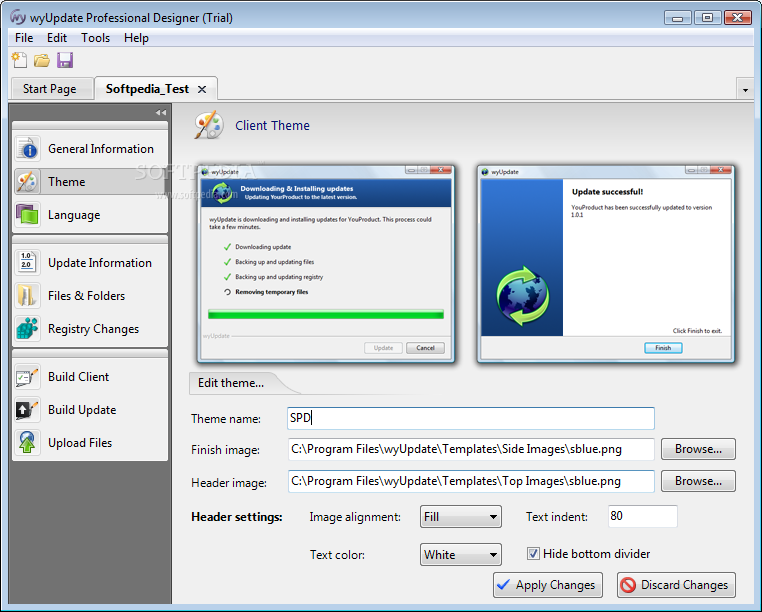Click the Apply Changes button
The width and height of the screenshot is (762, 612).
pyautogui.click(x=548, y=585)
